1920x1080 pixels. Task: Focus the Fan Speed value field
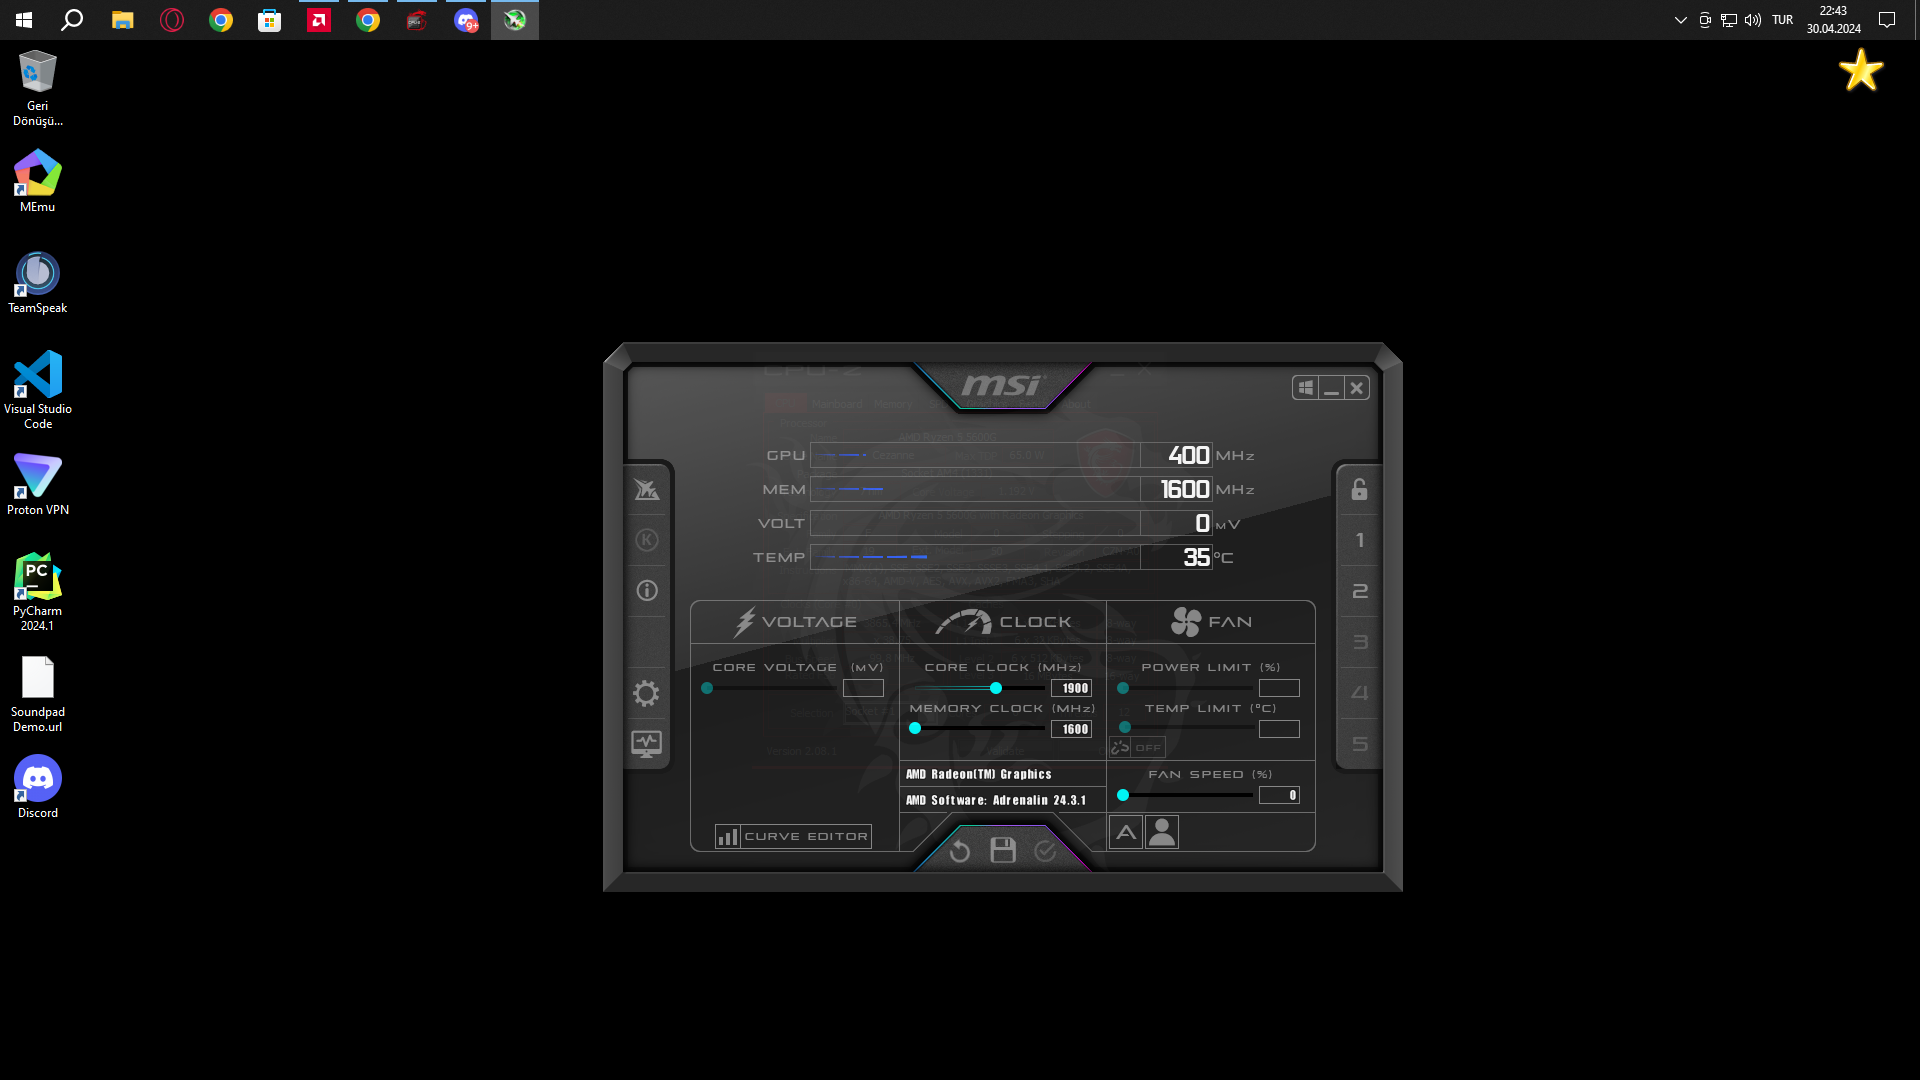[x=1279, y=795]
